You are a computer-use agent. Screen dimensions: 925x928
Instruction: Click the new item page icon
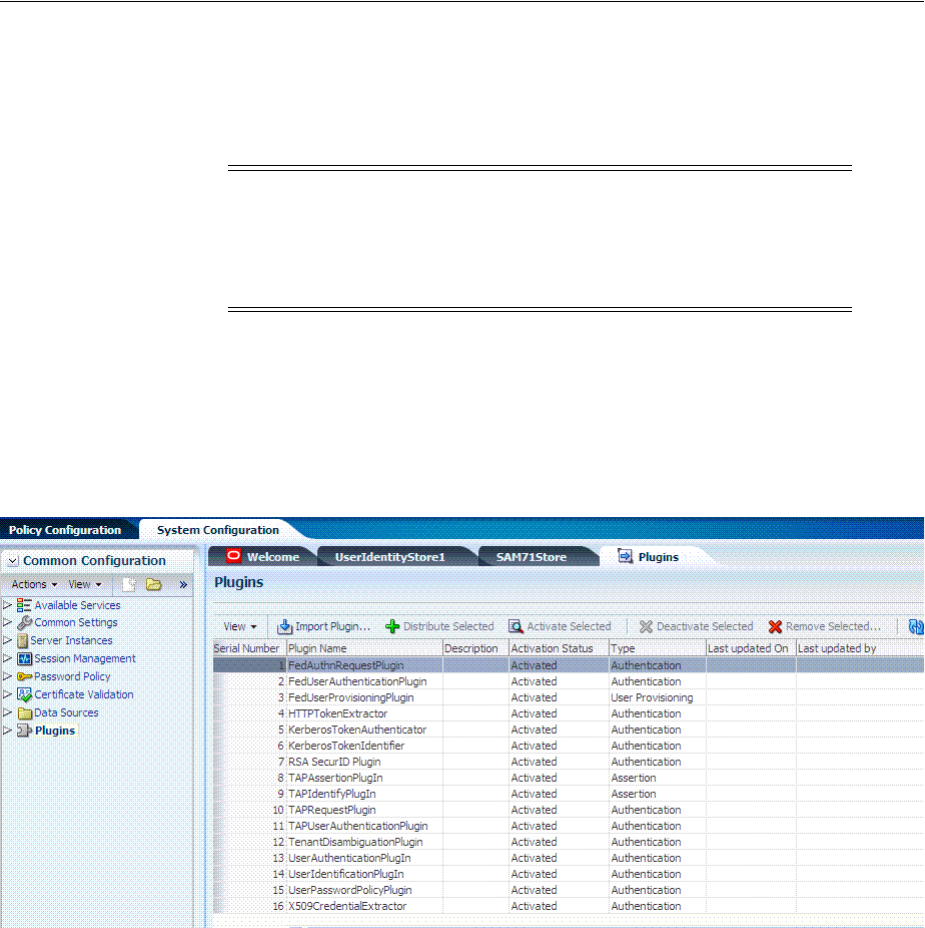[129, 585]
